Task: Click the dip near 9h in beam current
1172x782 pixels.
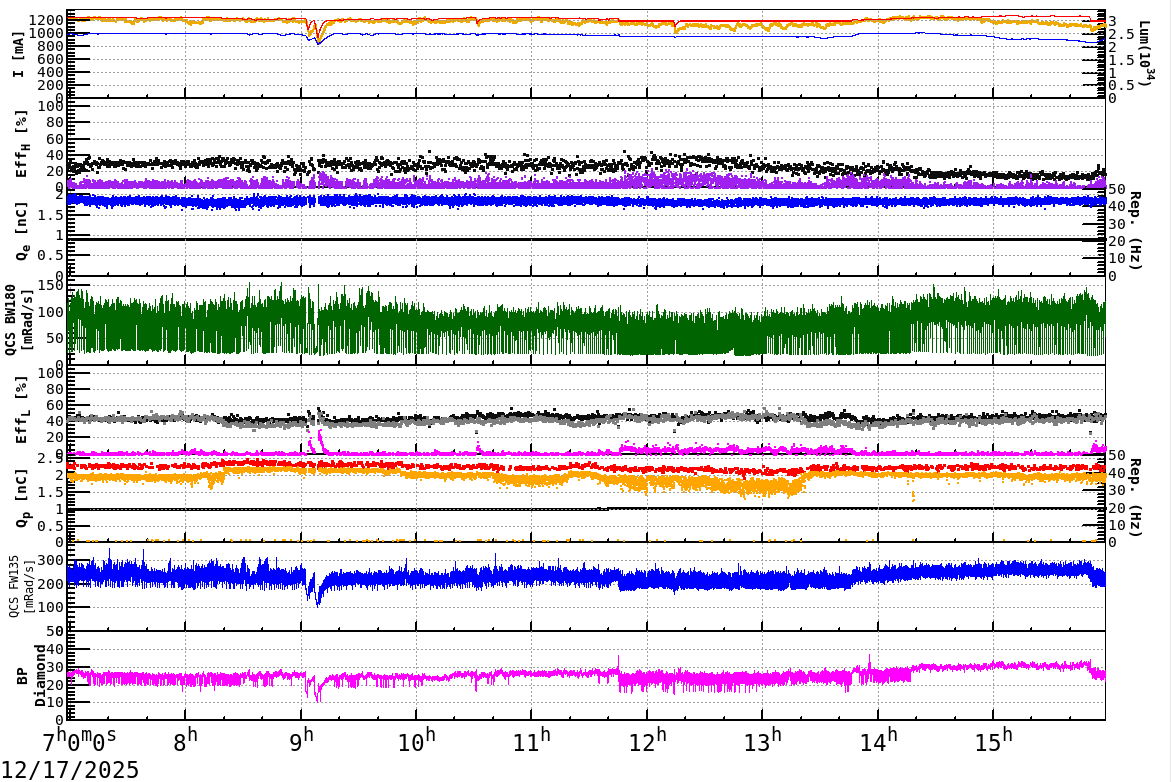Action: pos(315,38)
